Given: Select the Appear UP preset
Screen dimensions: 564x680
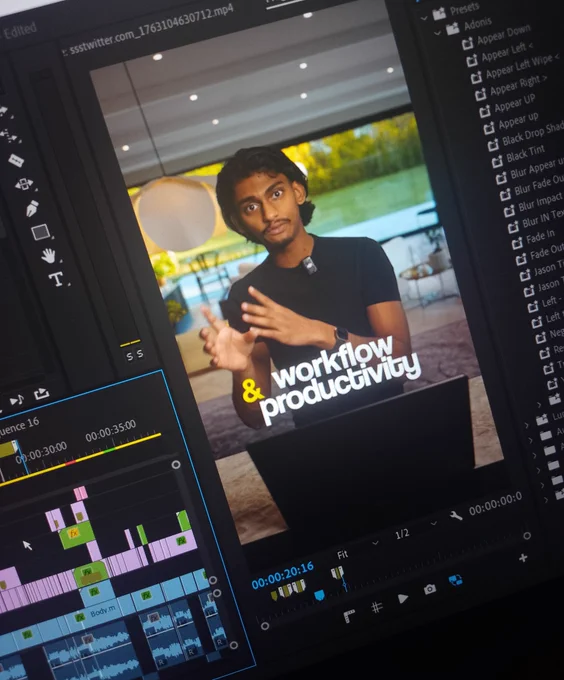Looking at the screenshot, I should (515, 103).
